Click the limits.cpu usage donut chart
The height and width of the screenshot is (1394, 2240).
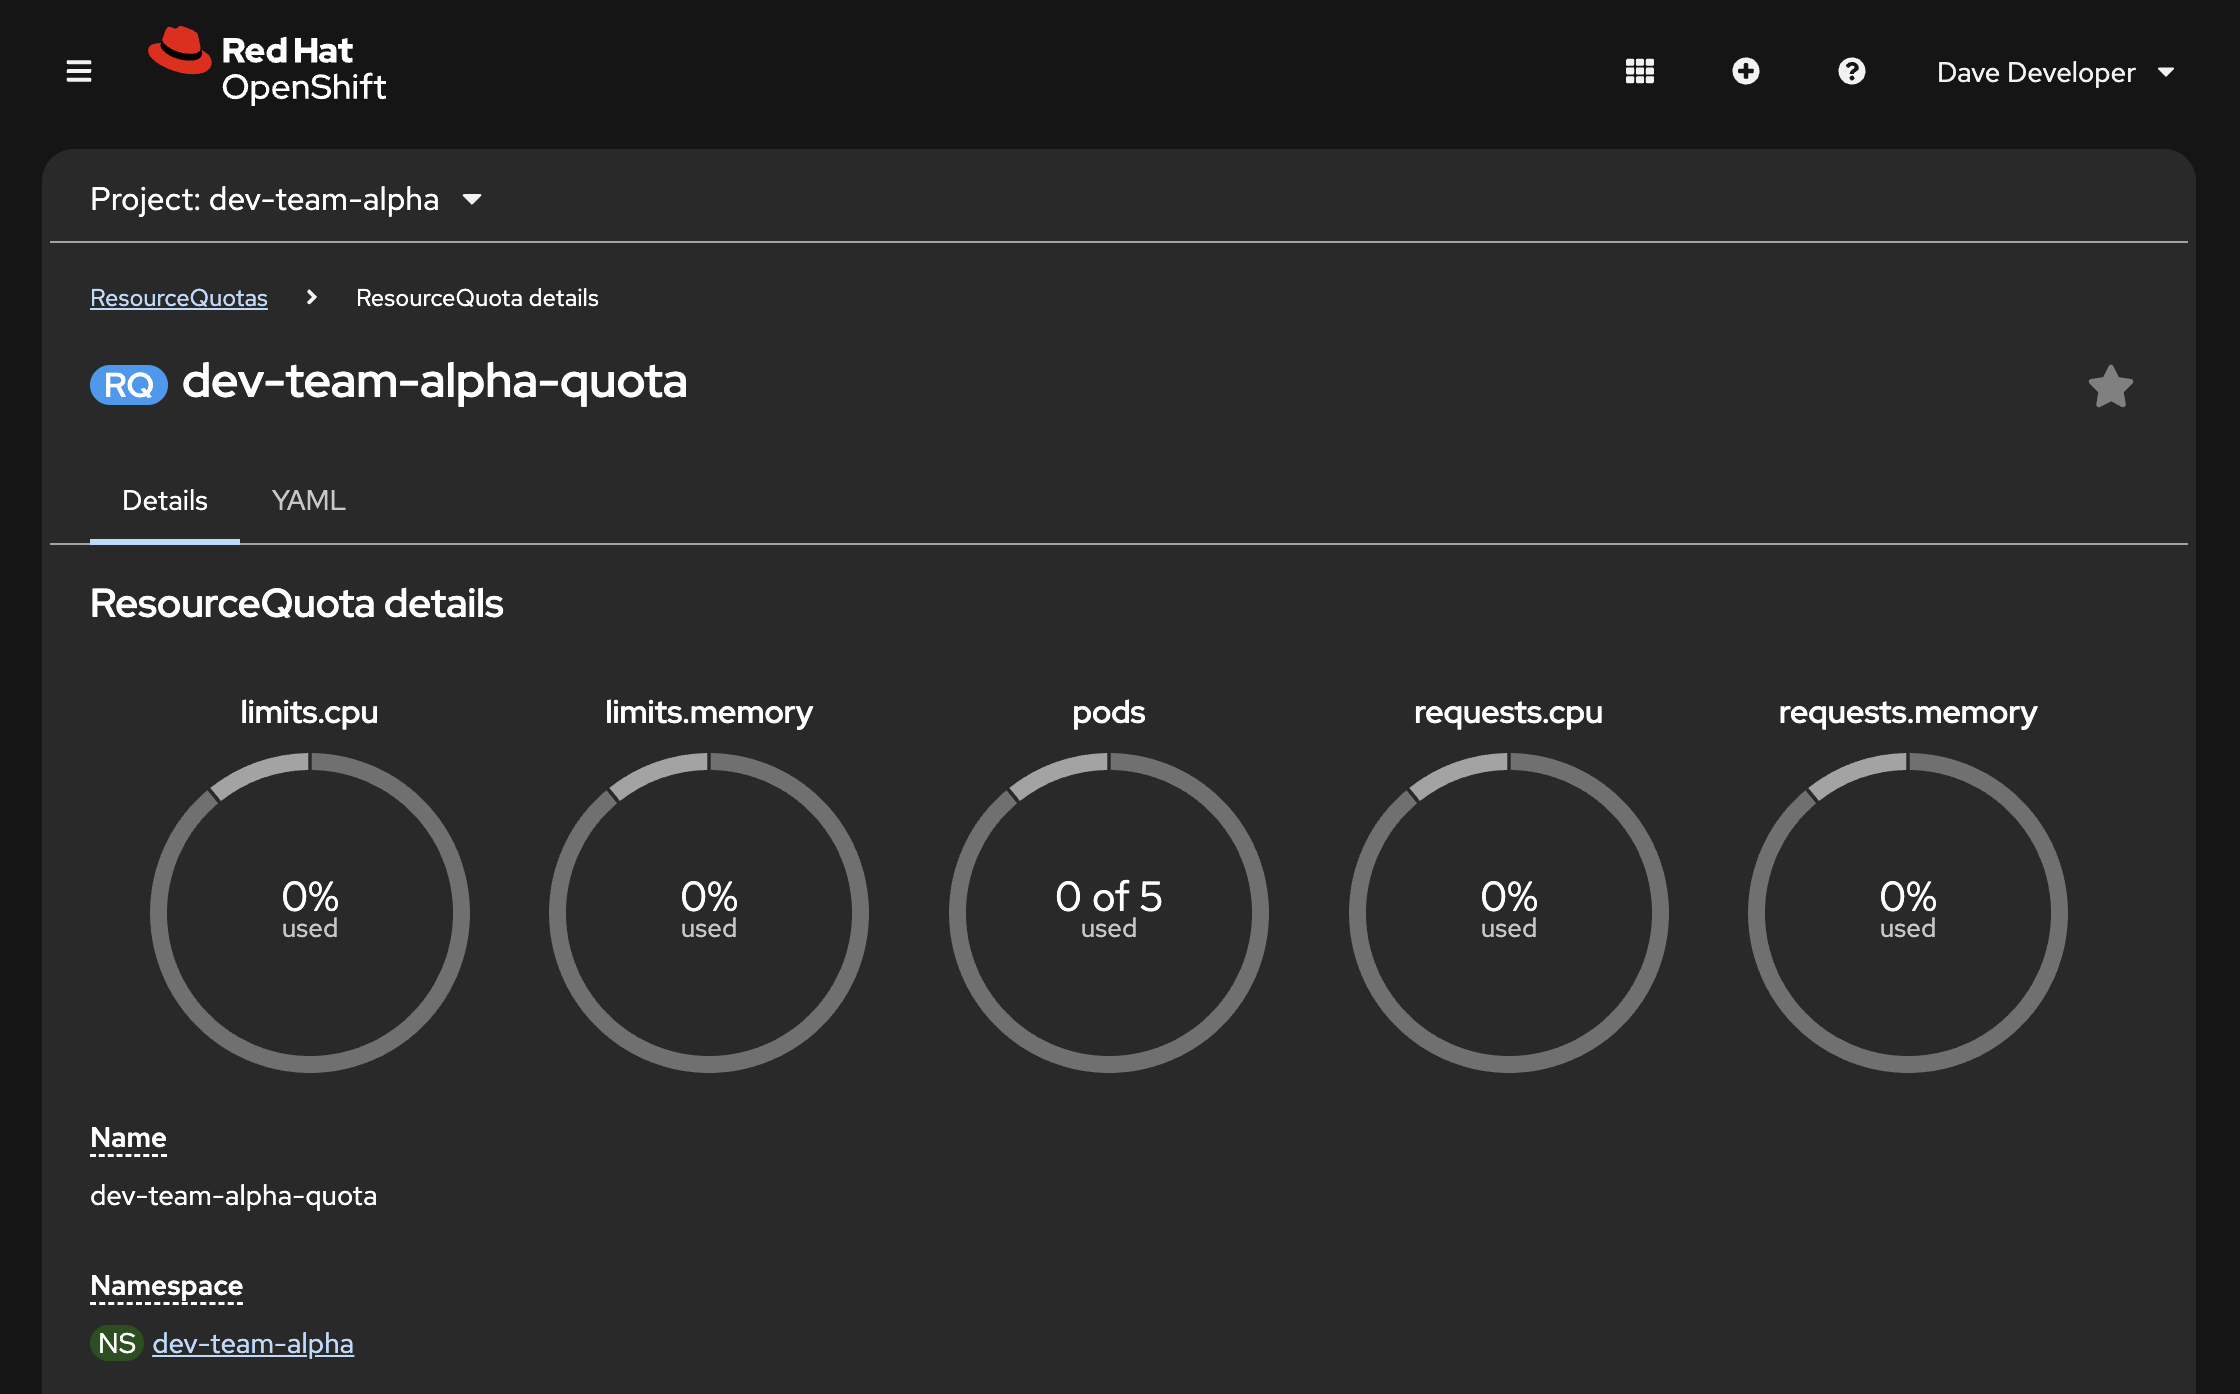point(310,912)
